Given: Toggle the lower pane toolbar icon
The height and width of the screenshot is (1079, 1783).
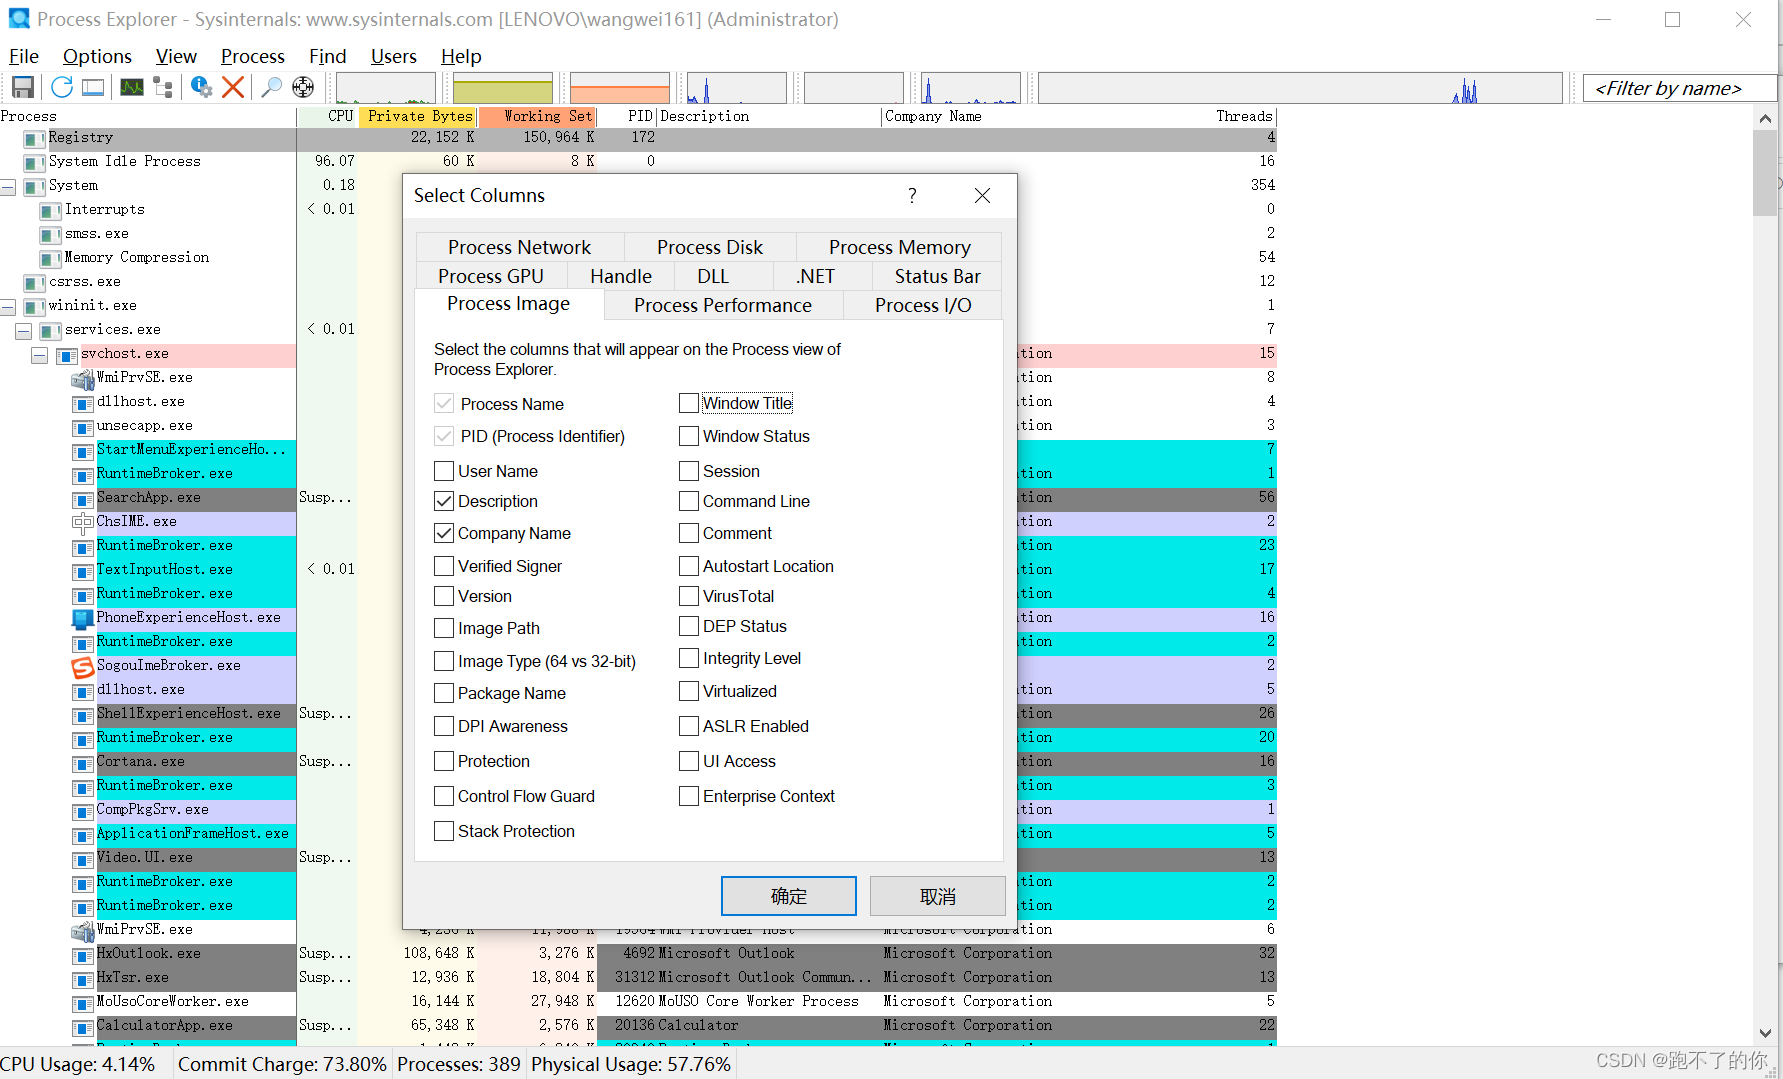Looking at the screenshot, I should (x=93, y=88).
